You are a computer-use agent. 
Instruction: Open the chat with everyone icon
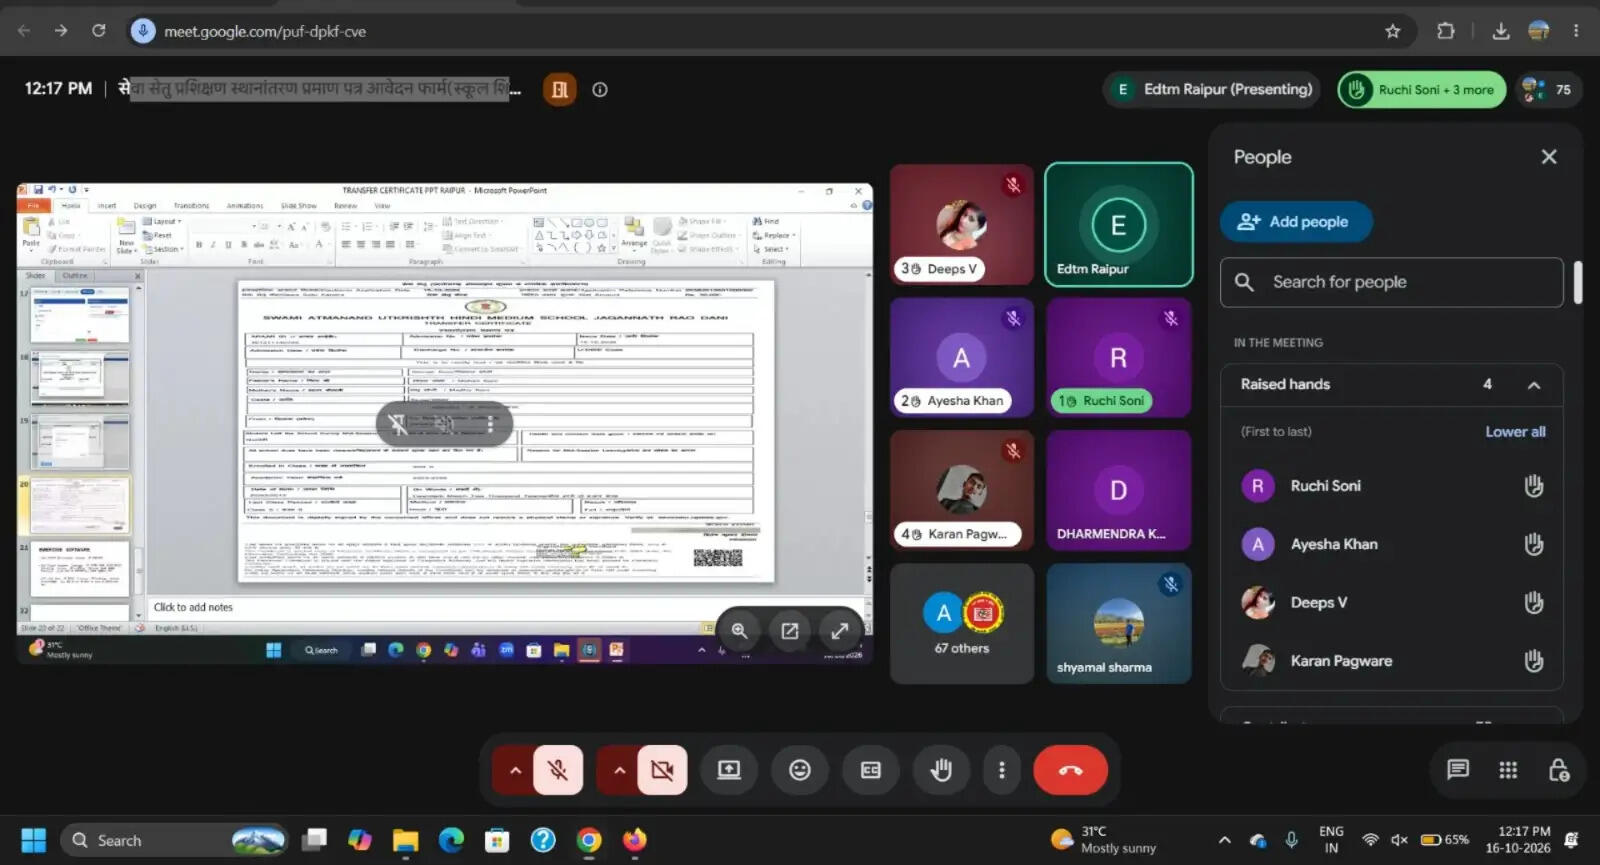(x=1458, y=769)
